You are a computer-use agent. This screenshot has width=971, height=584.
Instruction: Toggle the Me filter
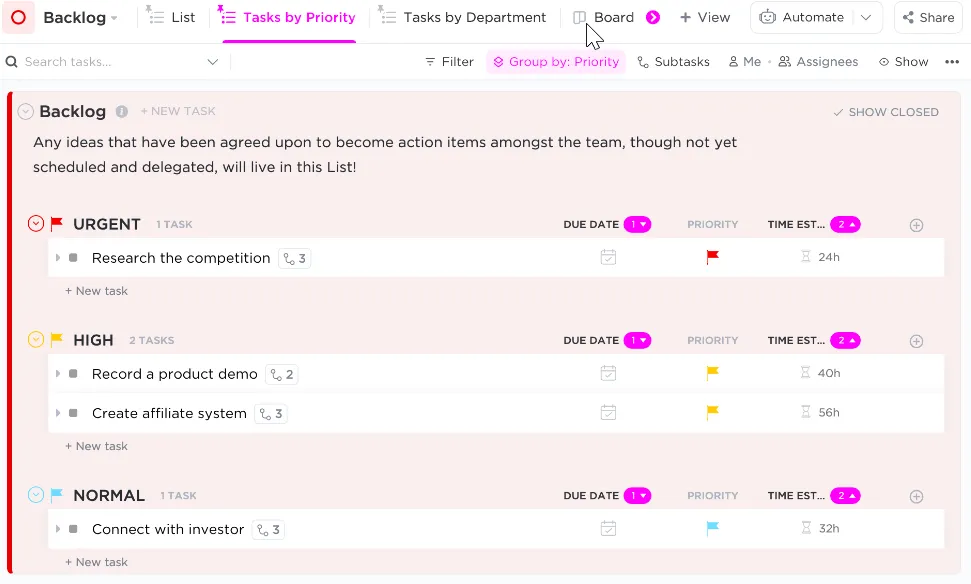[745, 61]
